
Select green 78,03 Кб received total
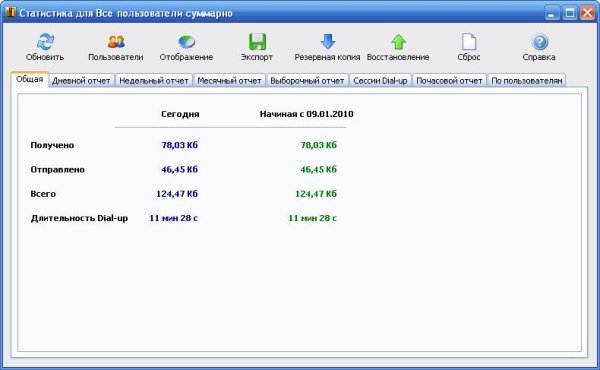318,145
